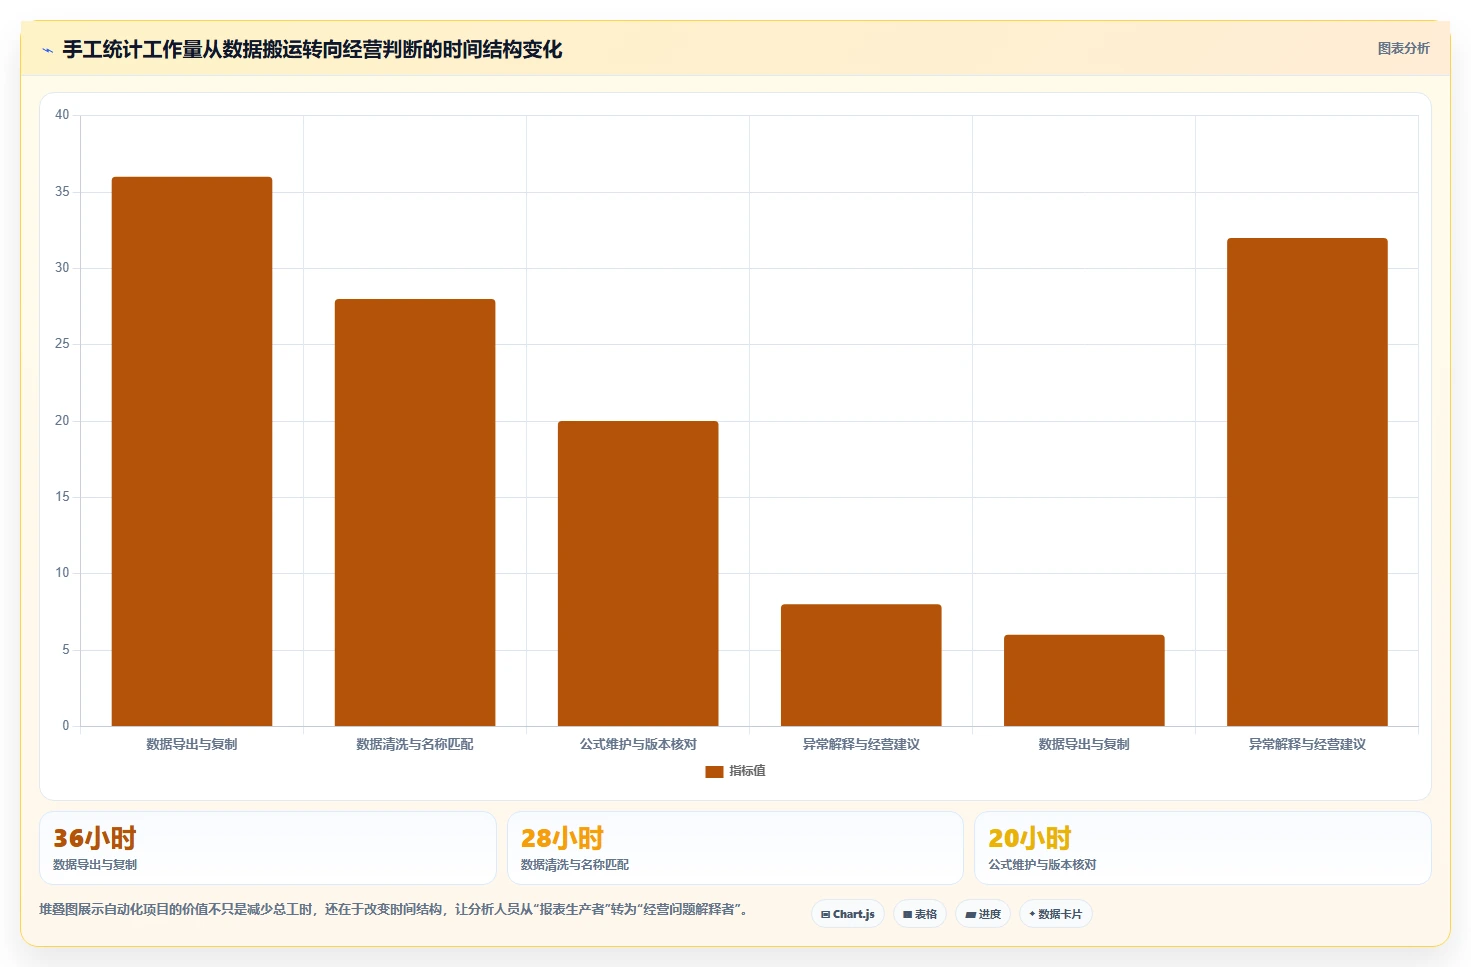The image size is (1471, 967).
Task: Select the Chart.js tag chip
Action: pyautogui.click(x=847, y=914)
